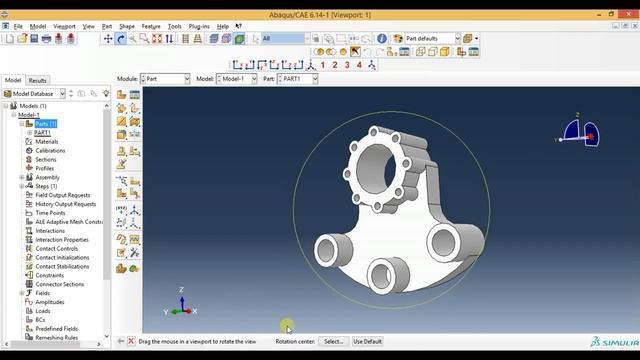Viewport: 640px width, 360px height.
Task: Open the File menu
Action: point(18,26)
